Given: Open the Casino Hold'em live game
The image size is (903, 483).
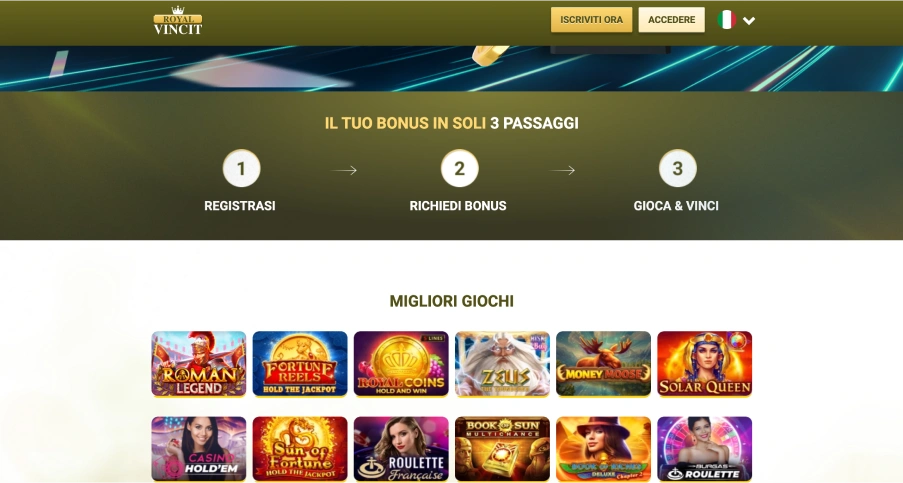Looking at the screenshot, I should point(199,449).
